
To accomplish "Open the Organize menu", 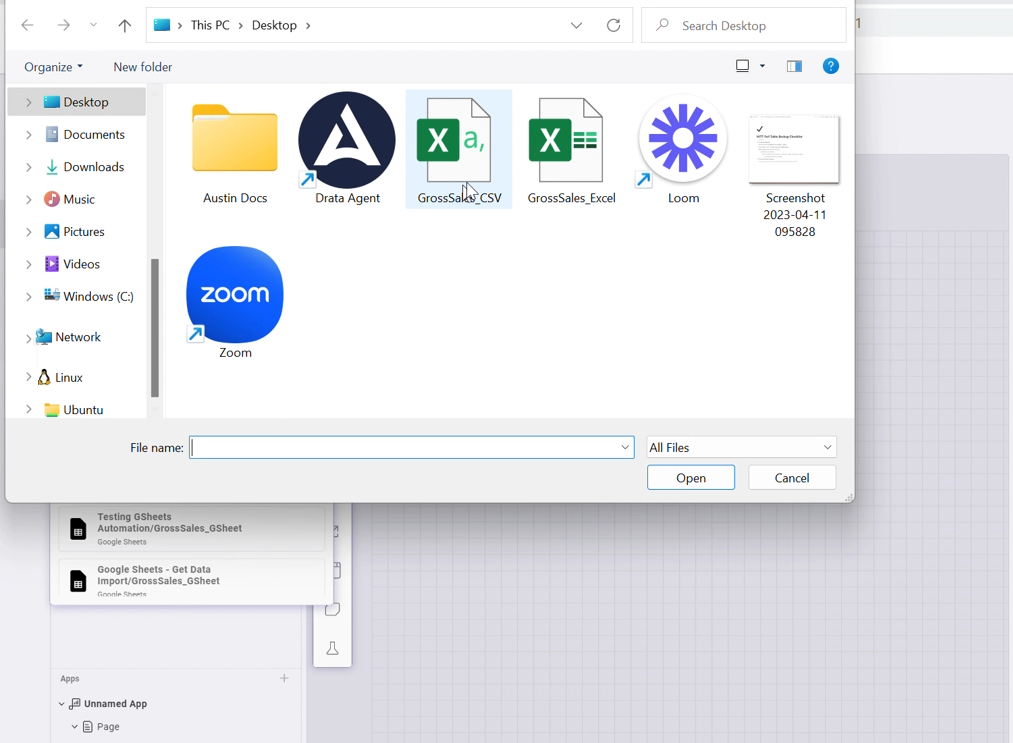I will [x=54, y=67].
